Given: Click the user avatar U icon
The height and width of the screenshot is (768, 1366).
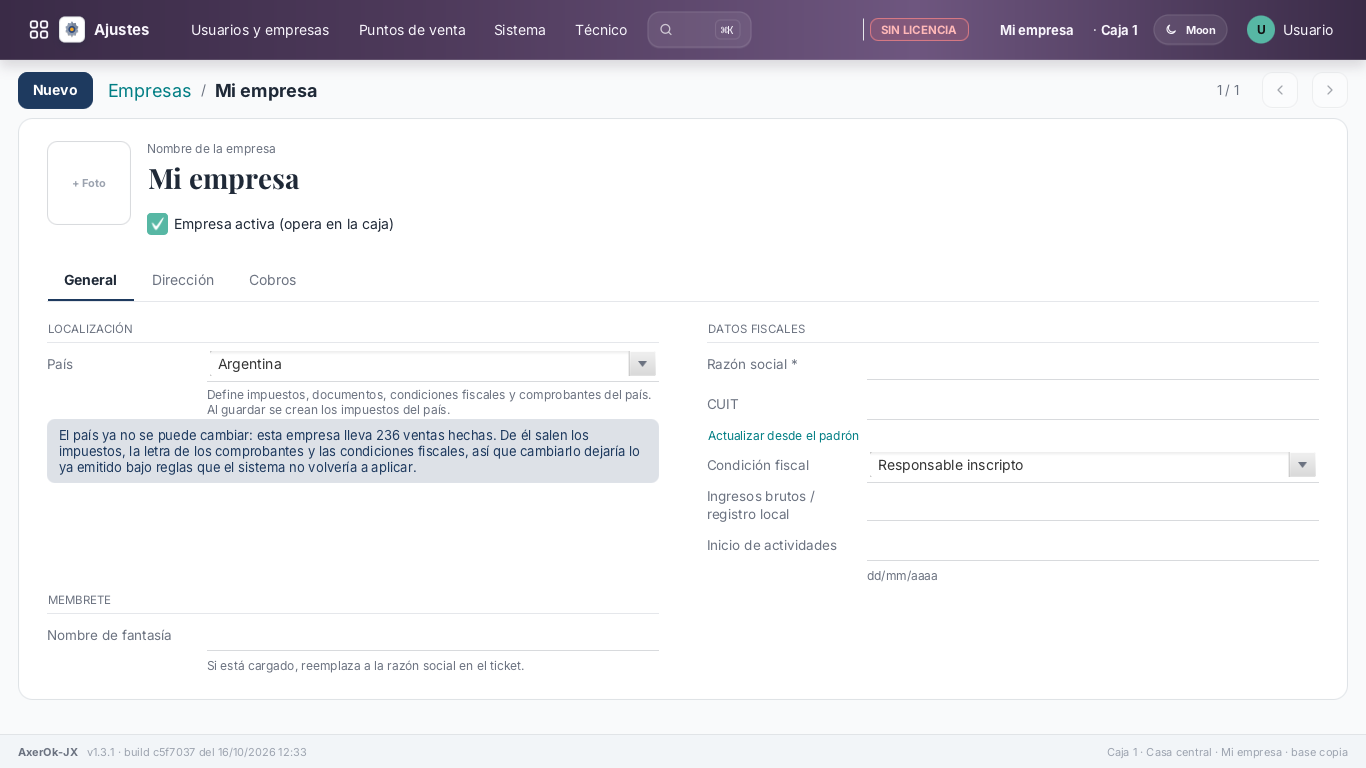Looking at the screenshot, I should click(x=1261, y=30).
